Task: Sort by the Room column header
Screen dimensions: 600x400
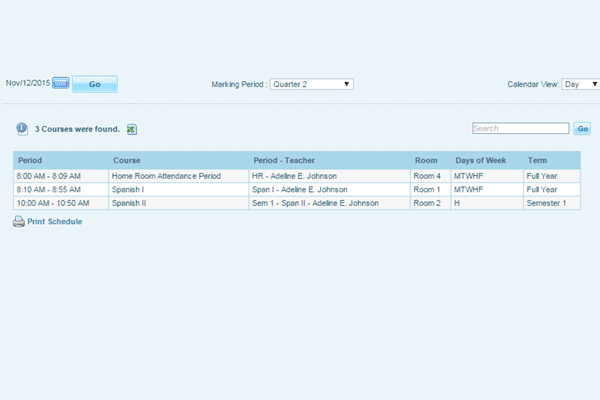Action: (x=425, y=160)
